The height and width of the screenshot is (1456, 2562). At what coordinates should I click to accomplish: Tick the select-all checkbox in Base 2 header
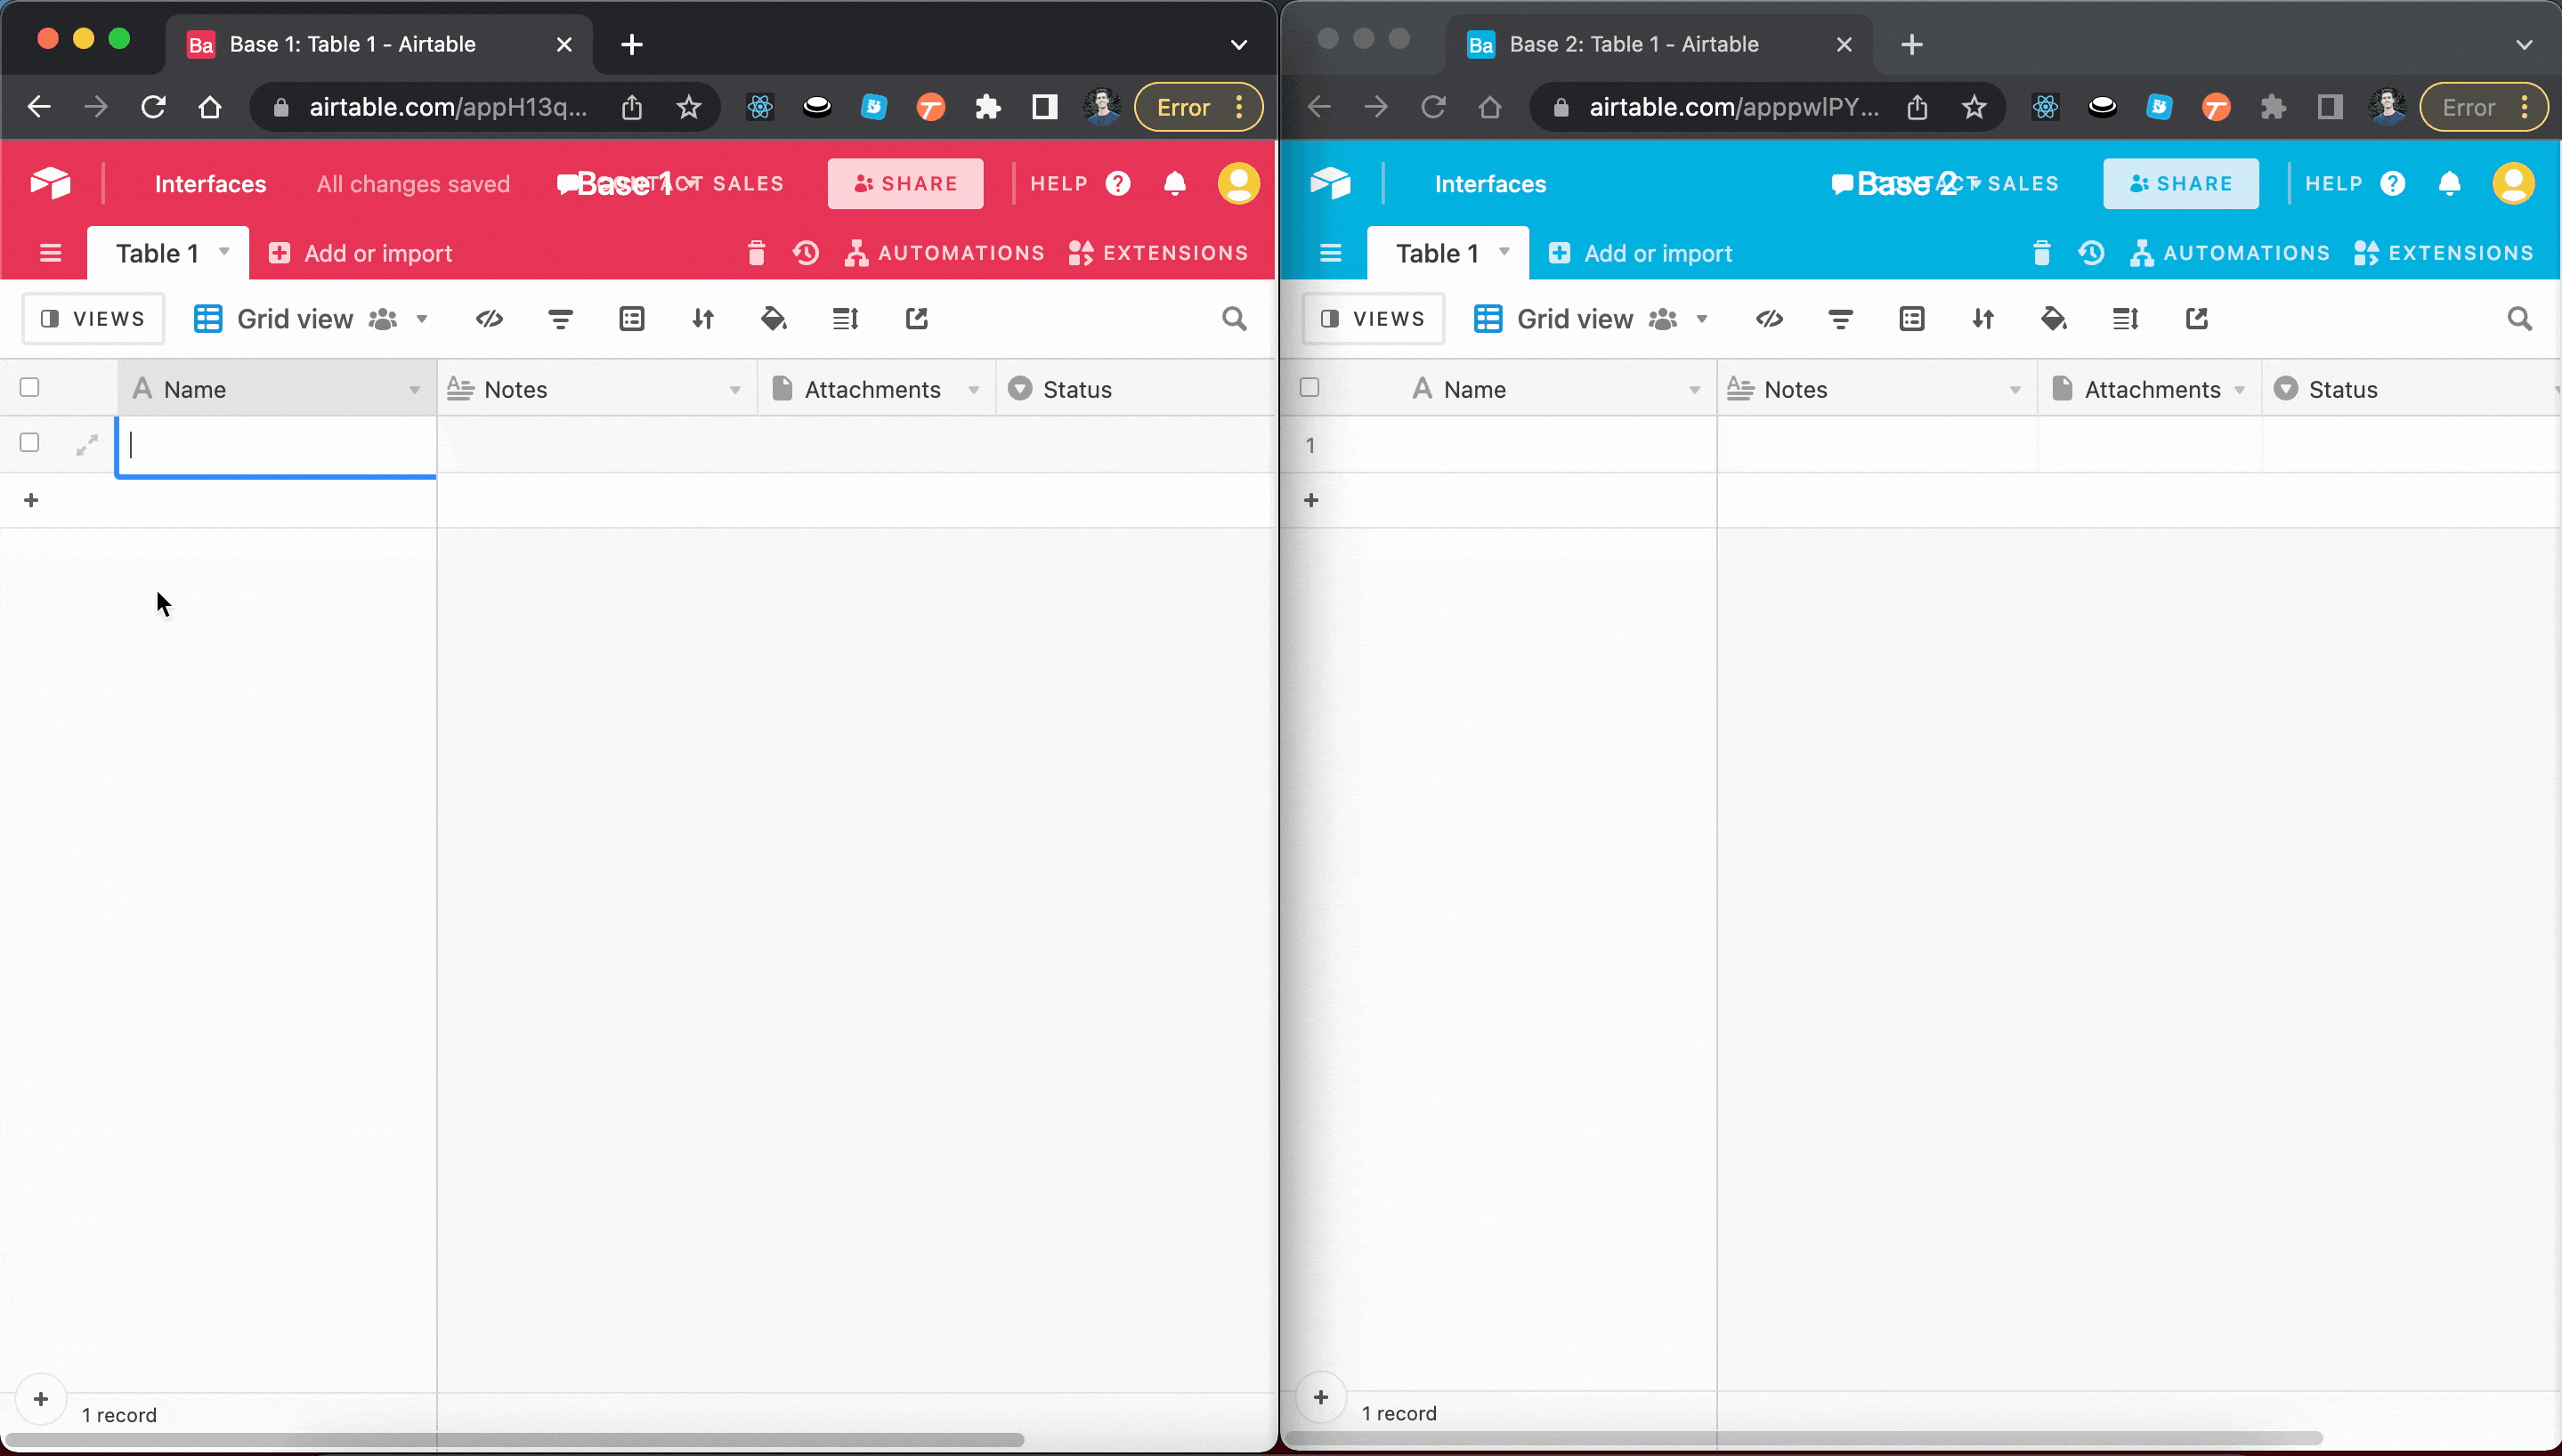(1309, 388)
